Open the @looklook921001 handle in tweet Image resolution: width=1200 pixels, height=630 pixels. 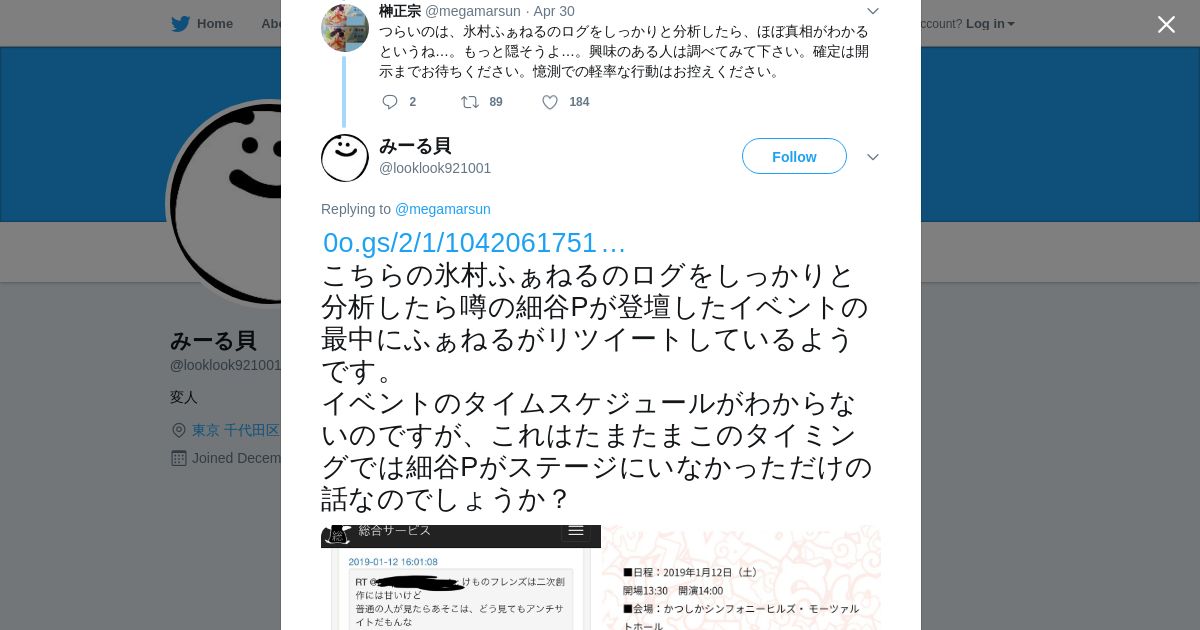click(435, 168)
